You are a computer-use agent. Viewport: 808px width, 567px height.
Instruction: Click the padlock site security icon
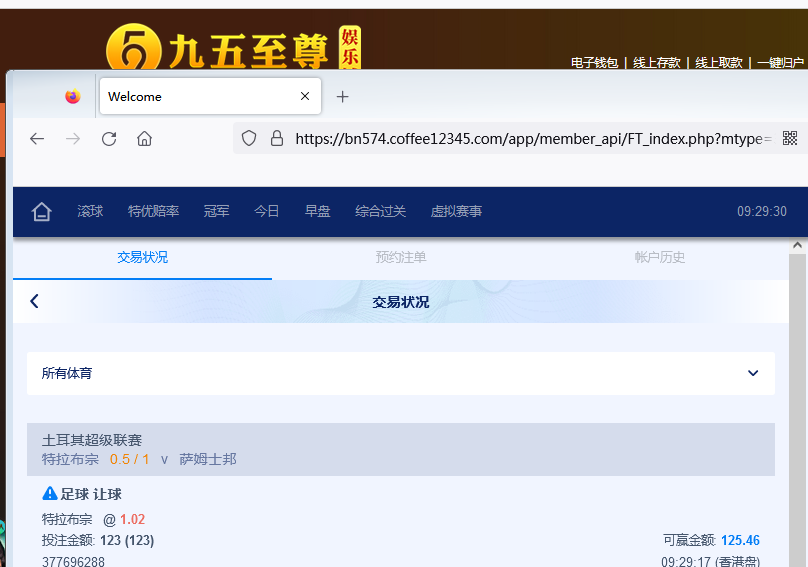click(277, 139)
